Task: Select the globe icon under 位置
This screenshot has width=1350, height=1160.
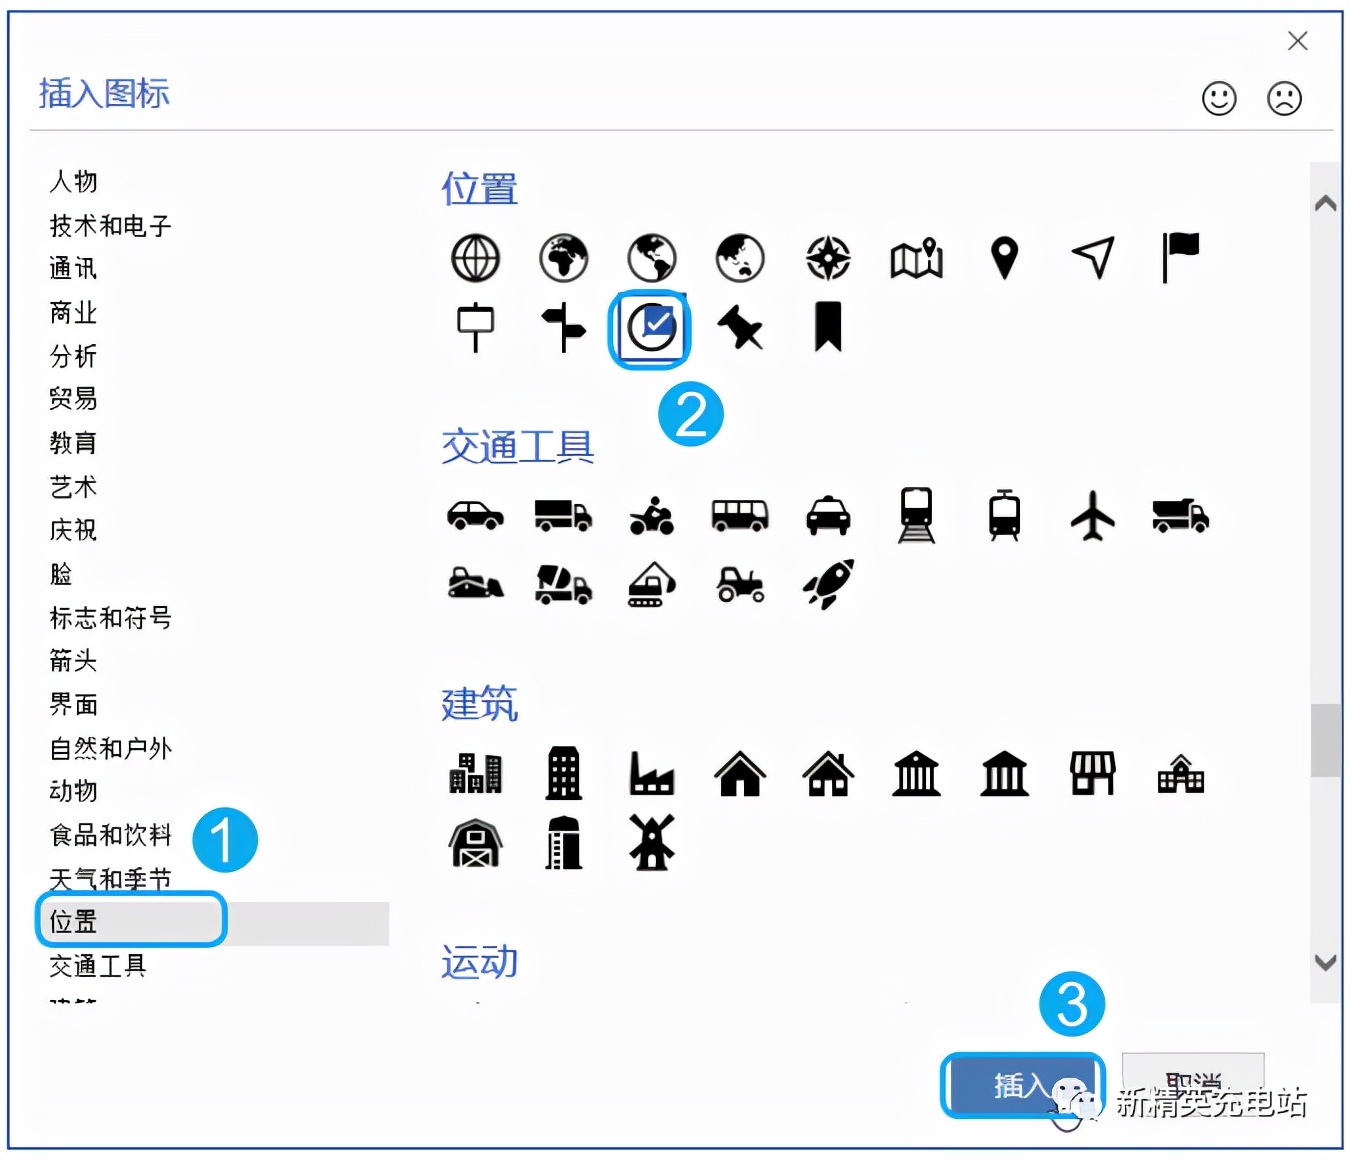Action: click(x=475, y=258)
